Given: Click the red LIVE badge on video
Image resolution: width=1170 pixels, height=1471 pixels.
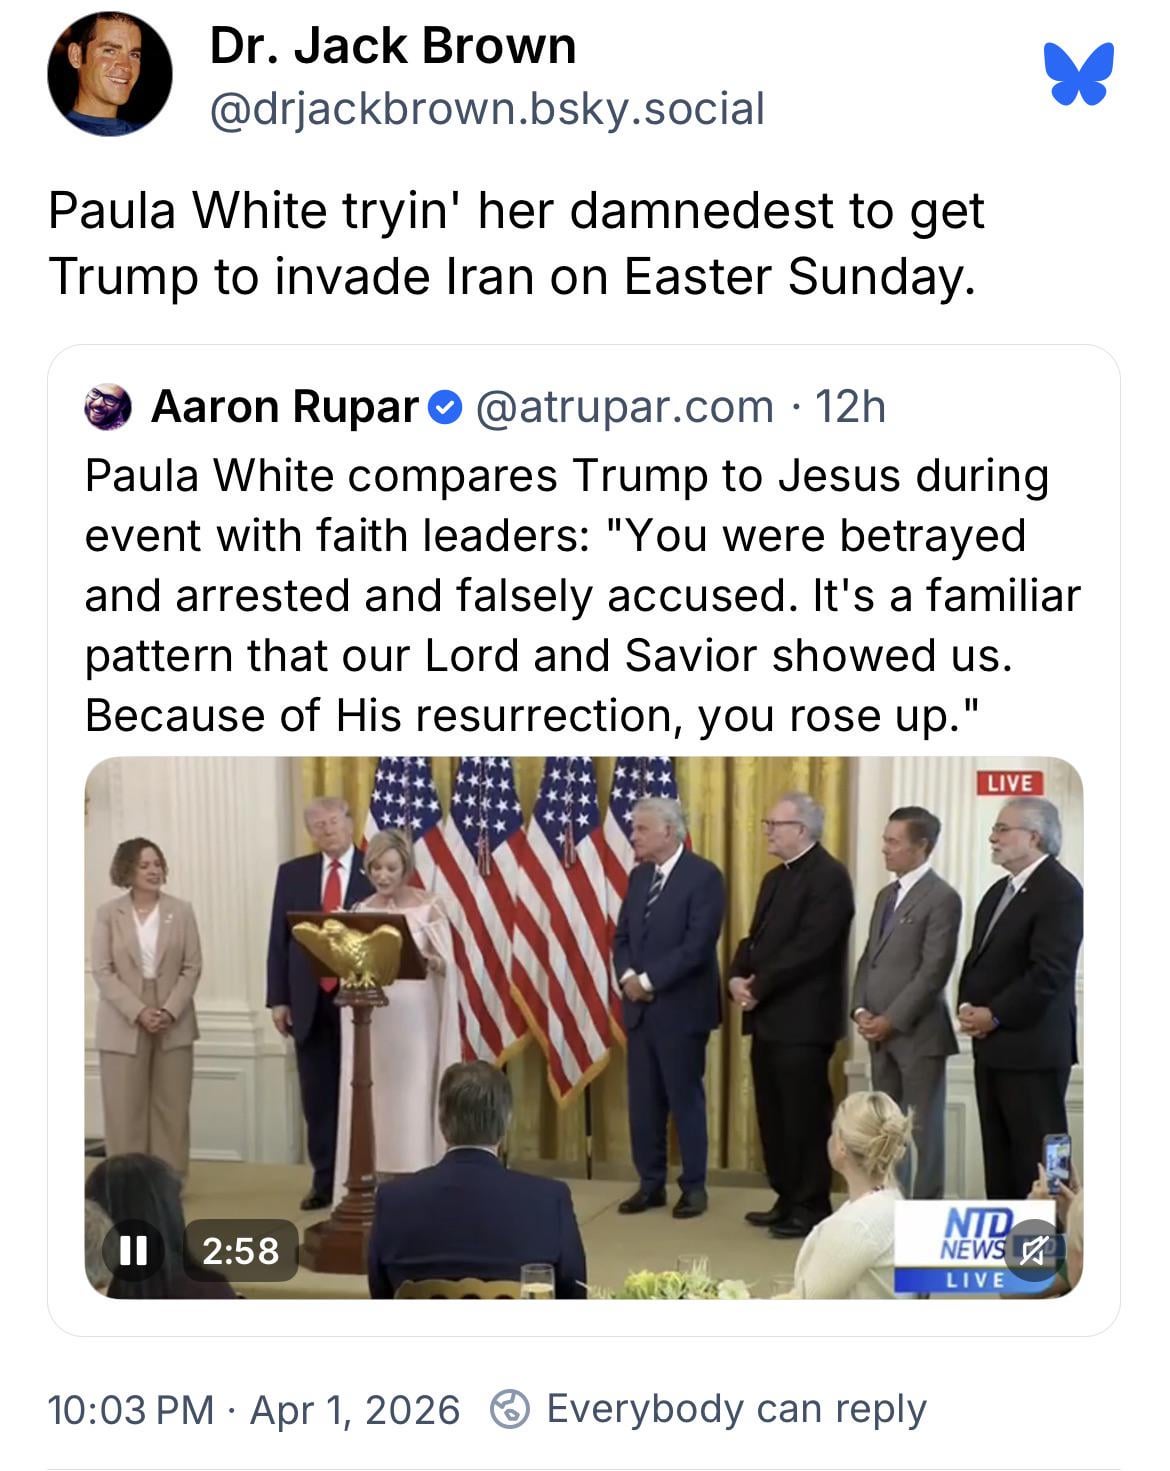Looking at the screenshot, I should pos(1009,783).
